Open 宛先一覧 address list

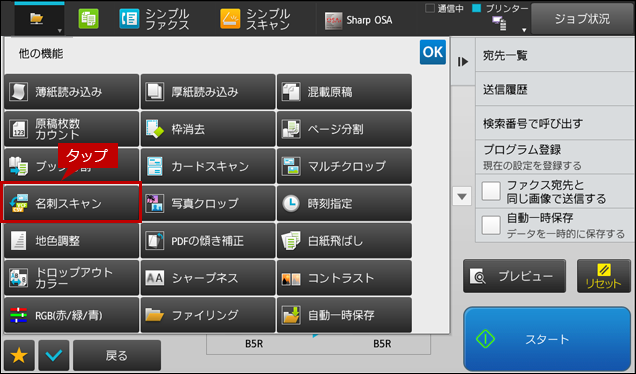tap(554, 55)
